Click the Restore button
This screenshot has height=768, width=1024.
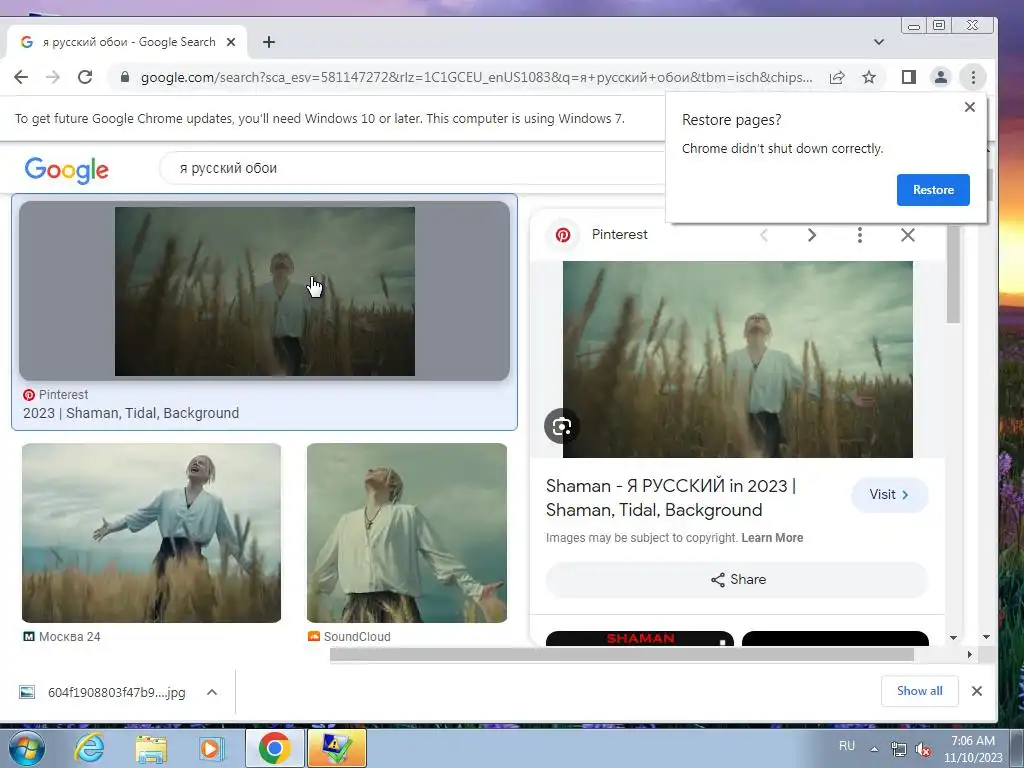click(x=933, y=190)
